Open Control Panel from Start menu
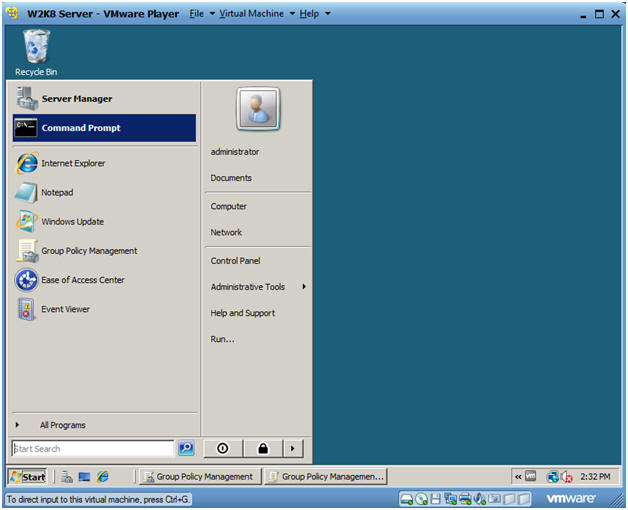 coord(236,261)
